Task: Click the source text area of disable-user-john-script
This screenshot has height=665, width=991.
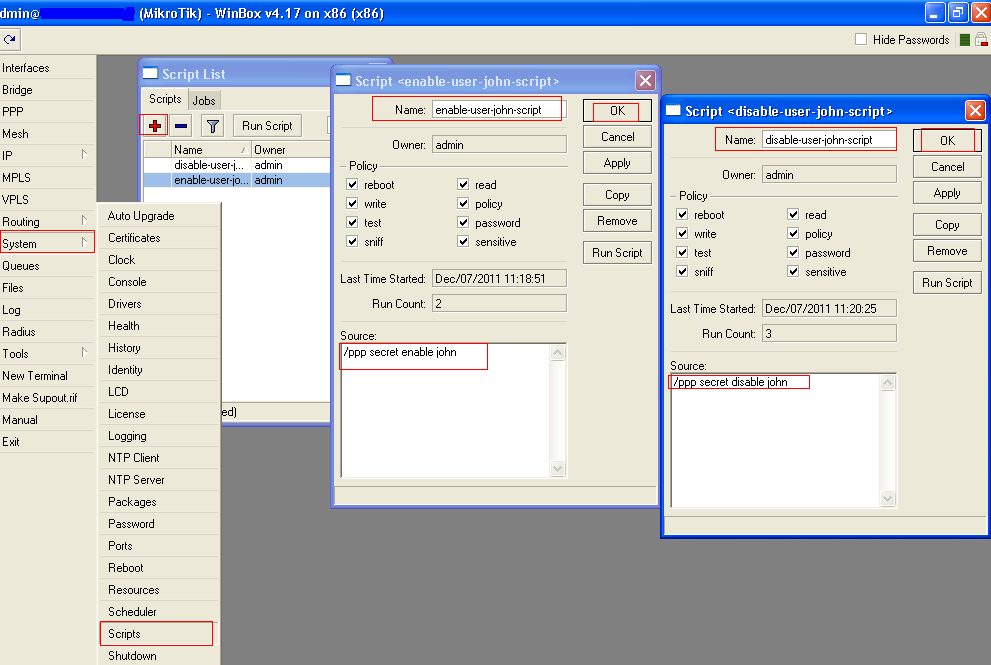Action: [x=775, y=440]
